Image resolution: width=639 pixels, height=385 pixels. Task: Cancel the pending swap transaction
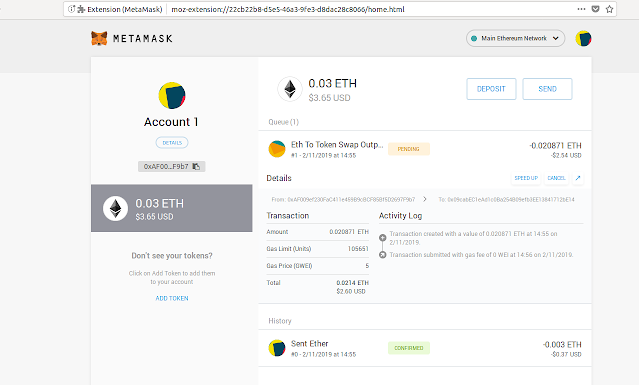556,178
